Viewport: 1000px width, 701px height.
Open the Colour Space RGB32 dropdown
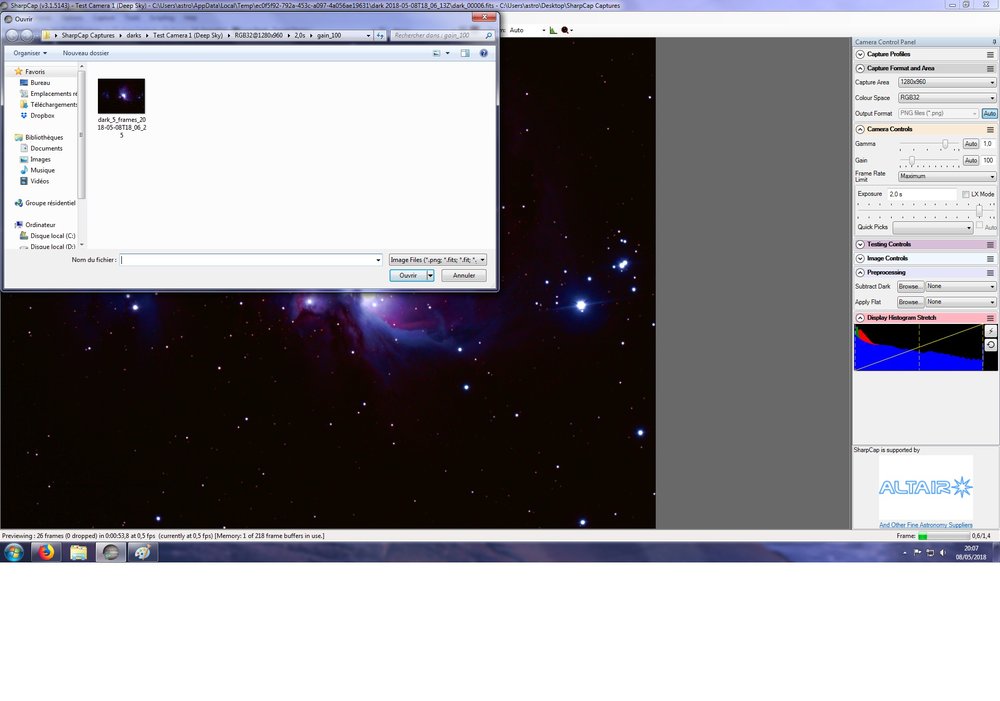946,98
